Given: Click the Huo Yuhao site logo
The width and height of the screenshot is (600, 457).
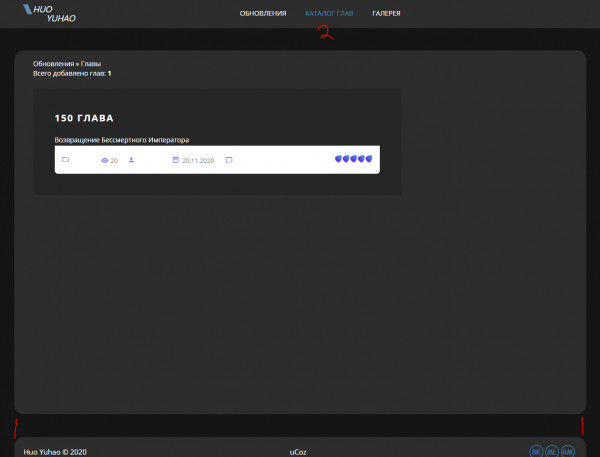Looking at the screenshot, I should [x=49, y=13].
